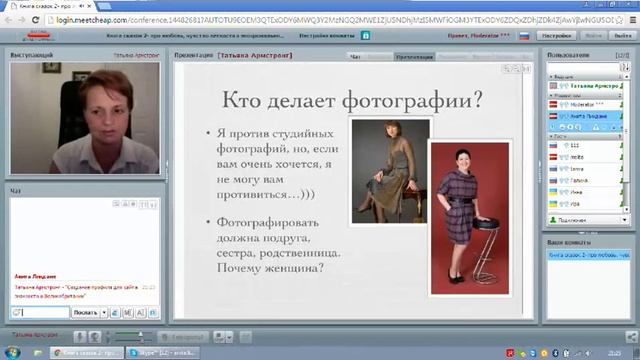Select the highlighted user Анита Лиедане
This screenshot has width=640, height=360.
coord(585,116)
